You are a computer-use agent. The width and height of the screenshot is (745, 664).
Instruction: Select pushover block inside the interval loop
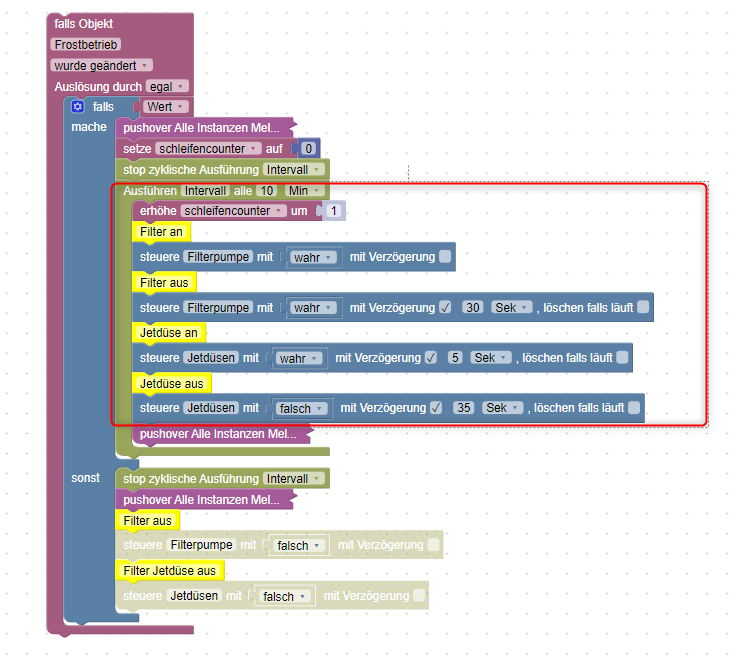point(221,434)
